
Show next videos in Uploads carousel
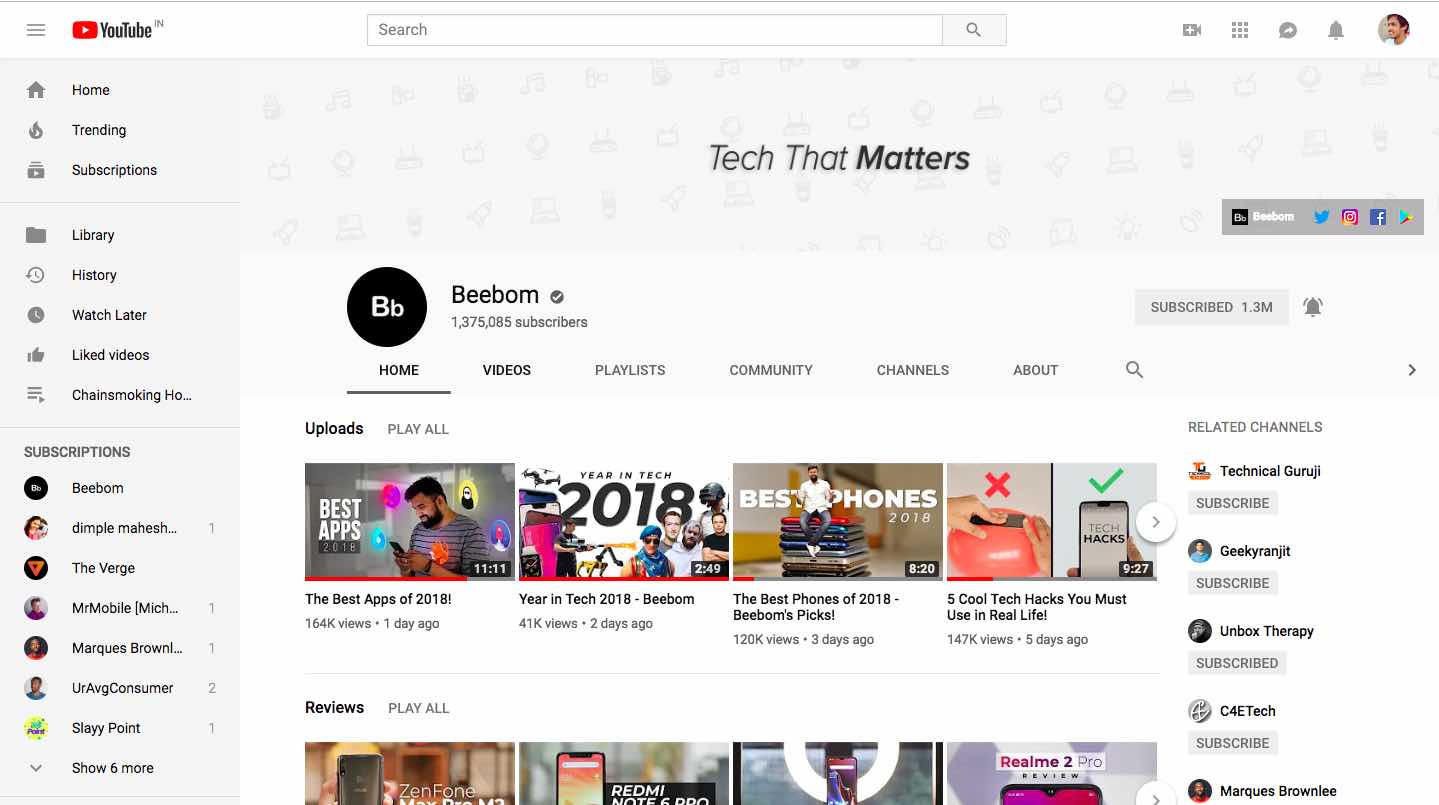click(1156, 522)
